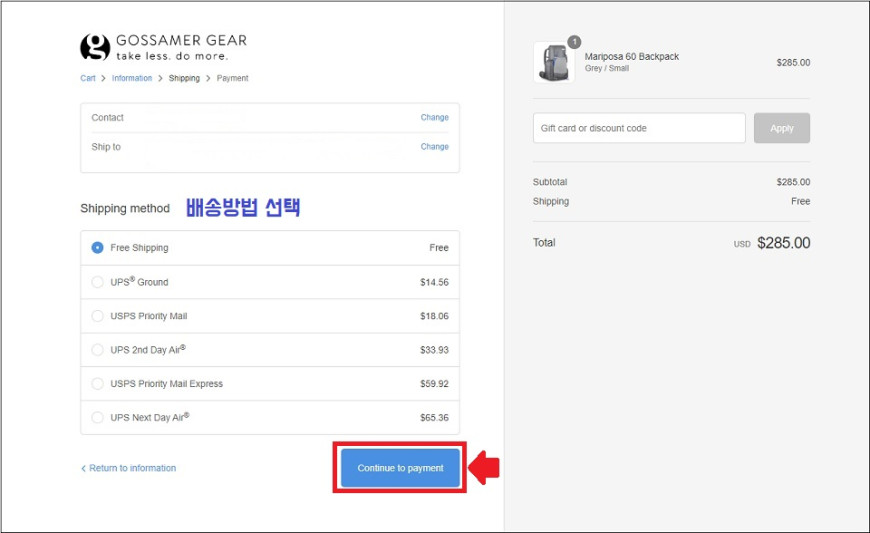
Task: Return to information page
Action: pos(133,468)
